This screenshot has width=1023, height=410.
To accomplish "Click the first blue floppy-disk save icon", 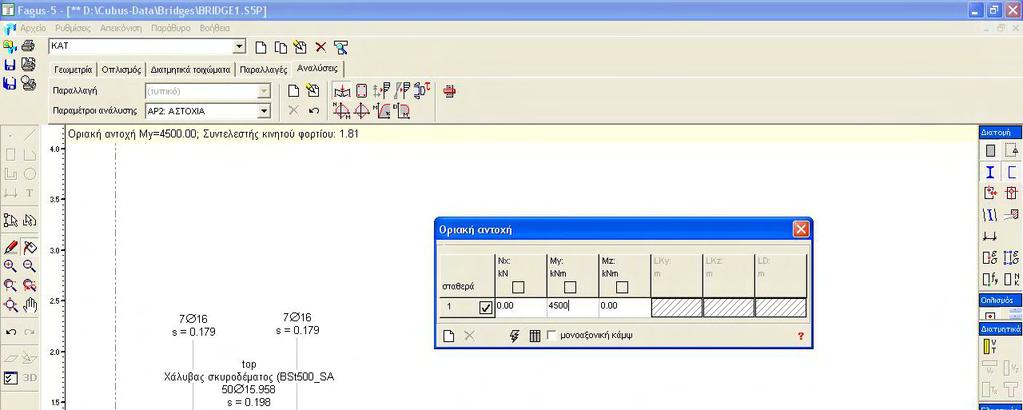I will 10,65.
